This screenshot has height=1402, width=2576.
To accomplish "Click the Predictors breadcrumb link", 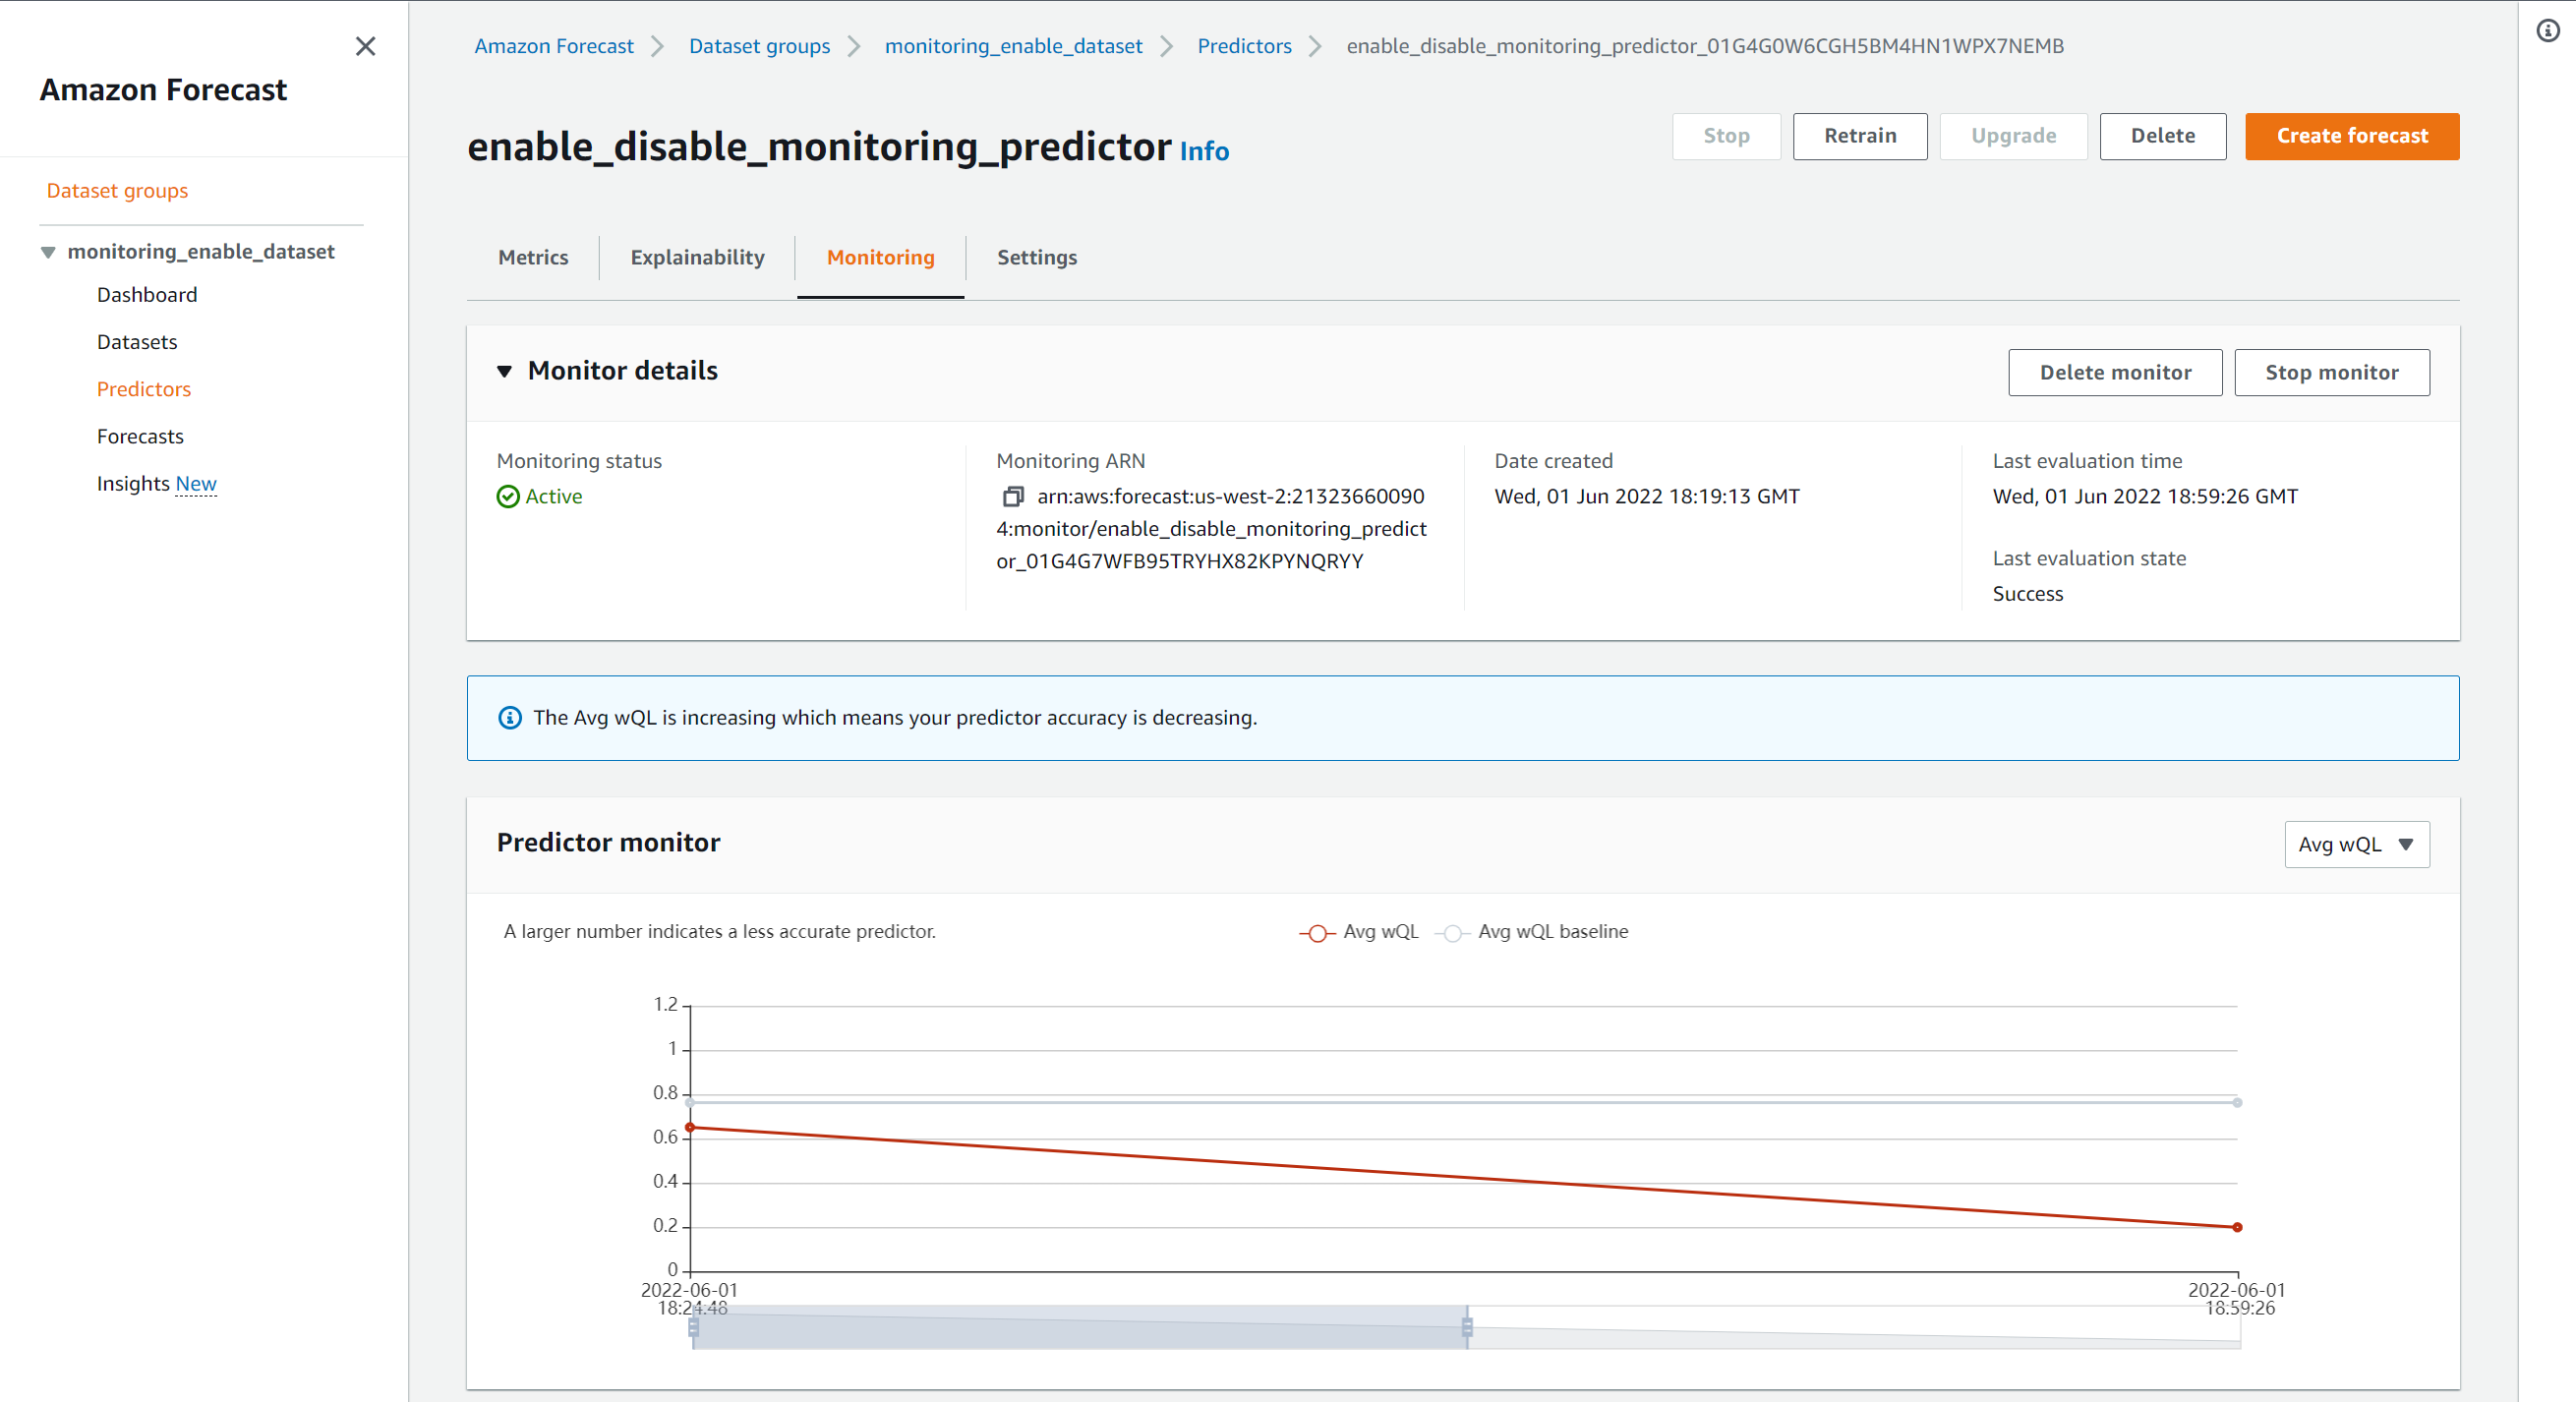I will pyautogui.click(x=1244, y=46).
